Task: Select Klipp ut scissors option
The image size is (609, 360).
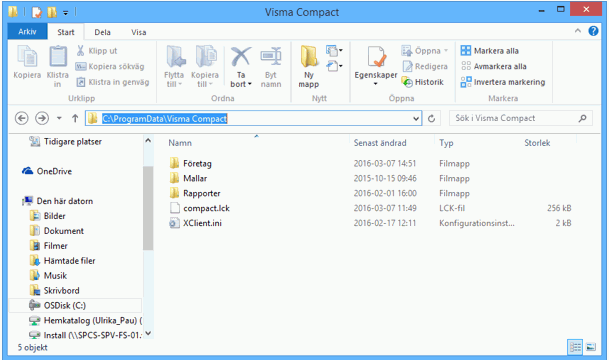Action: pyautogui.click(x=97, y=51)
